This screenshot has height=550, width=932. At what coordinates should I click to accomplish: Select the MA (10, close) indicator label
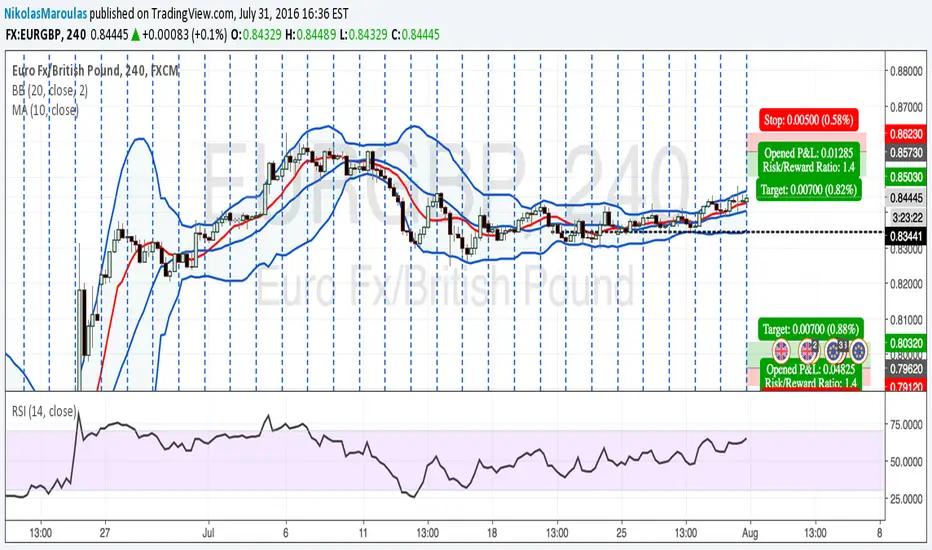tap(45, 110)
